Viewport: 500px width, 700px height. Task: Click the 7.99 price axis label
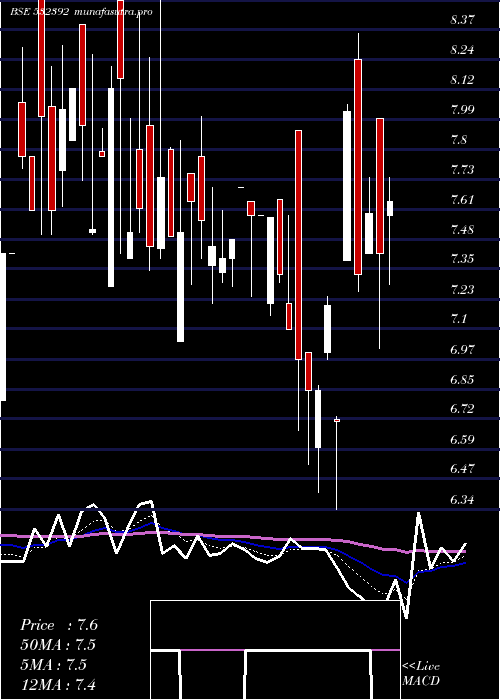click(x=462, y=110)
